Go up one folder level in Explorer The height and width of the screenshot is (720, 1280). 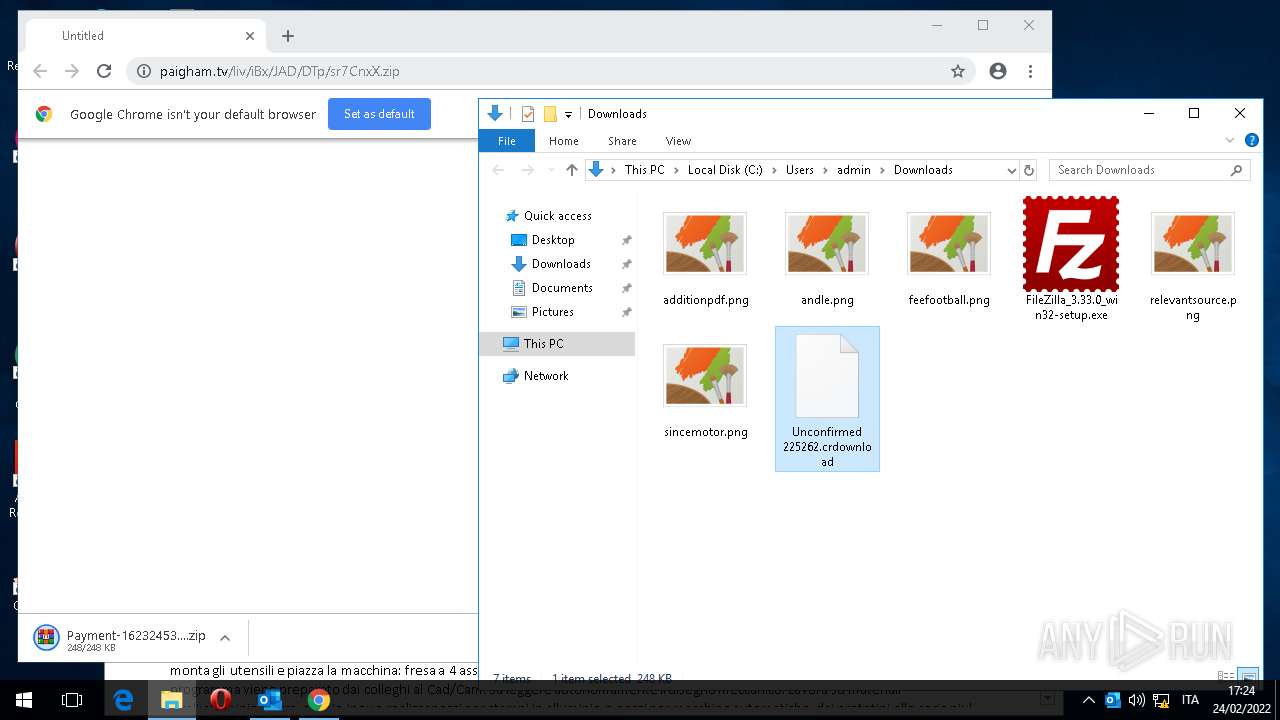[572, 170]
